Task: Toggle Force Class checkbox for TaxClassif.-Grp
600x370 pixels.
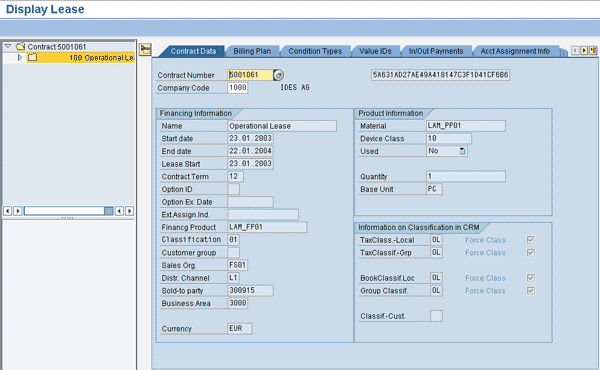Action: coord(531,253)
